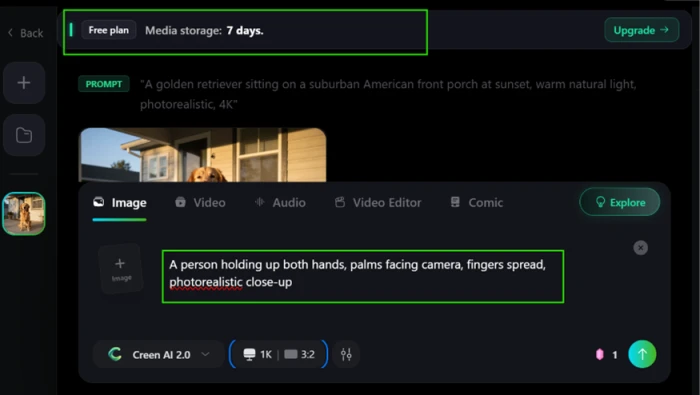Expand the Creen AI 2.0 model dropdown
Screen dimensions: 700x395
pyautogui.click(x=158, y=354)
